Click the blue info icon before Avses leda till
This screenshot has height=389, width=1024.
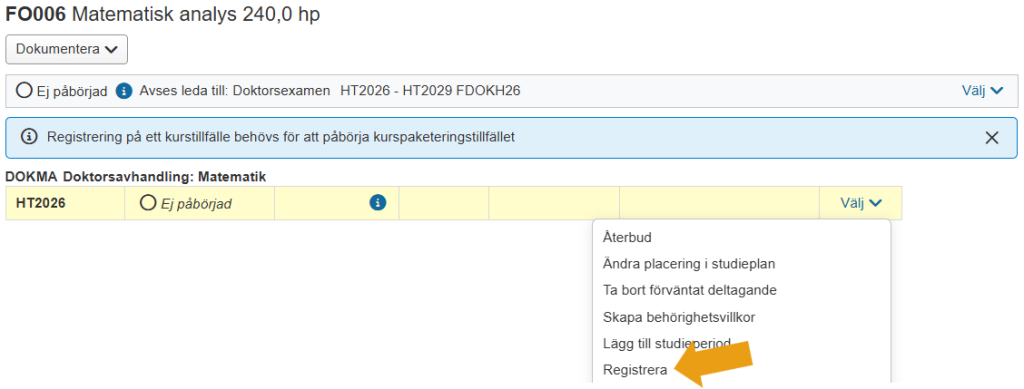coord(123,91)
